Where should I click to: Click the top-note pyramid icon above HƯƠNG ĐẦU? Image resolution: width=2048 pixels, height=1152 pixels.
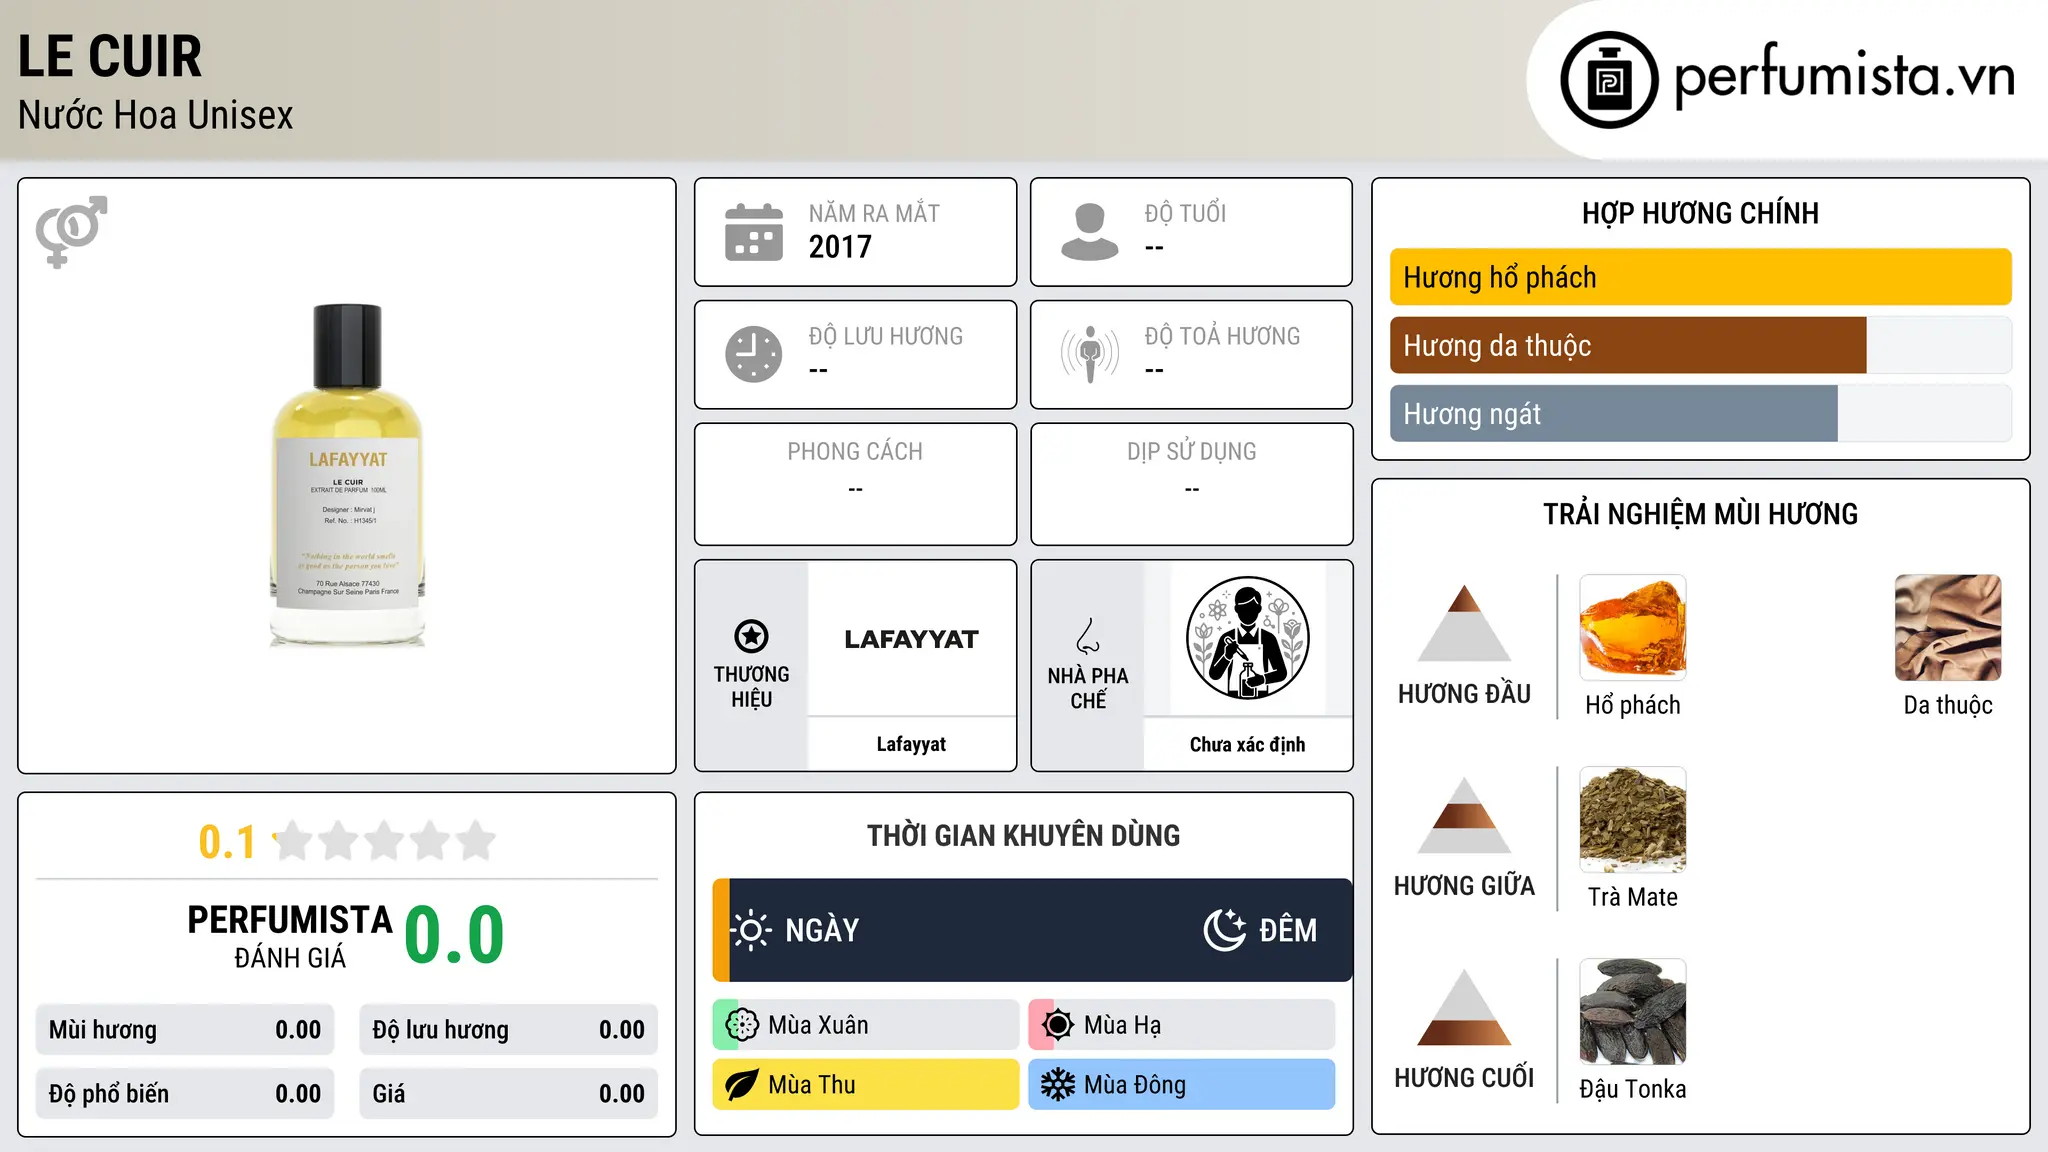[1464, 623]
